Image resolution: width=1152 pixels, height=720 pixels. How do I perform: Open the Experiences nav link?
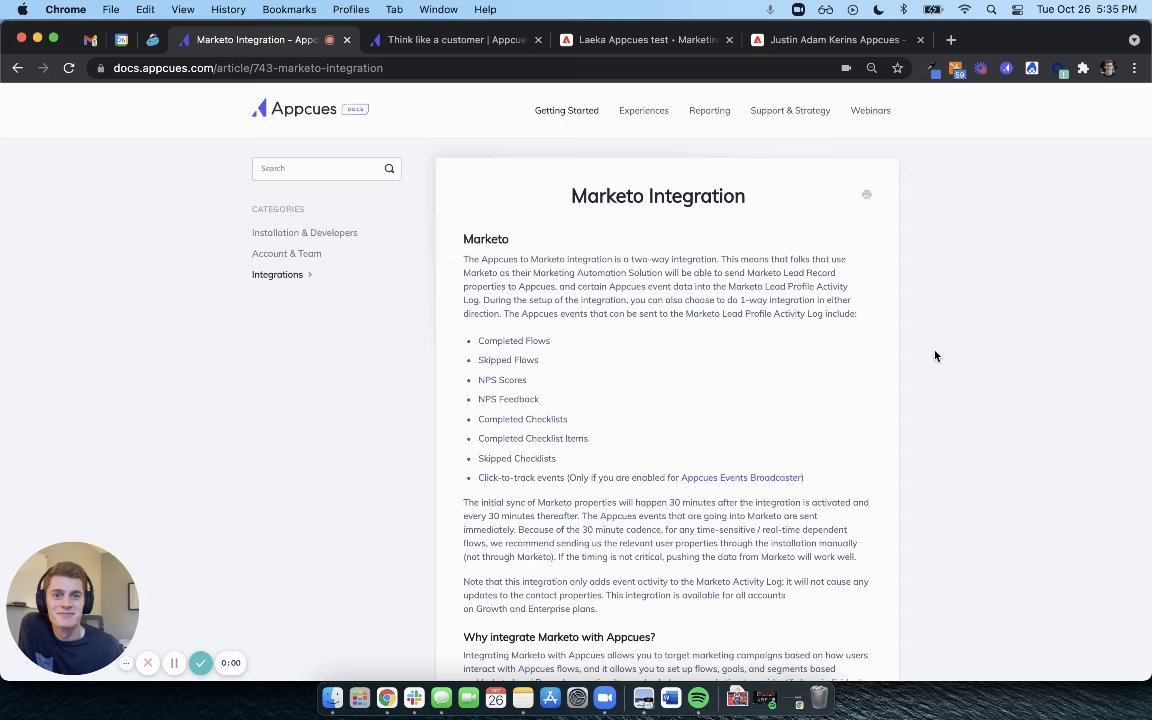point(644,111)
